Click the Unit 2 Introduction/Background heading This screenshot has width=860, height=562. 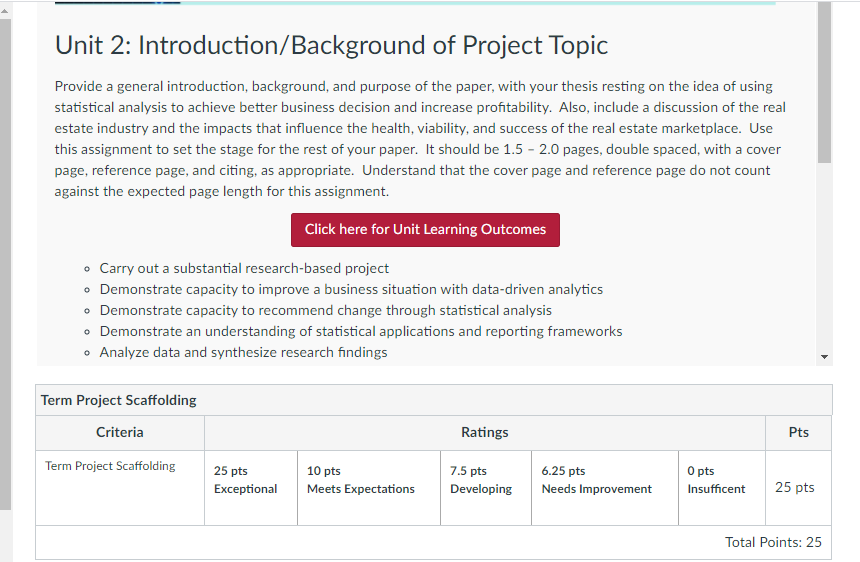pos(331,45)
